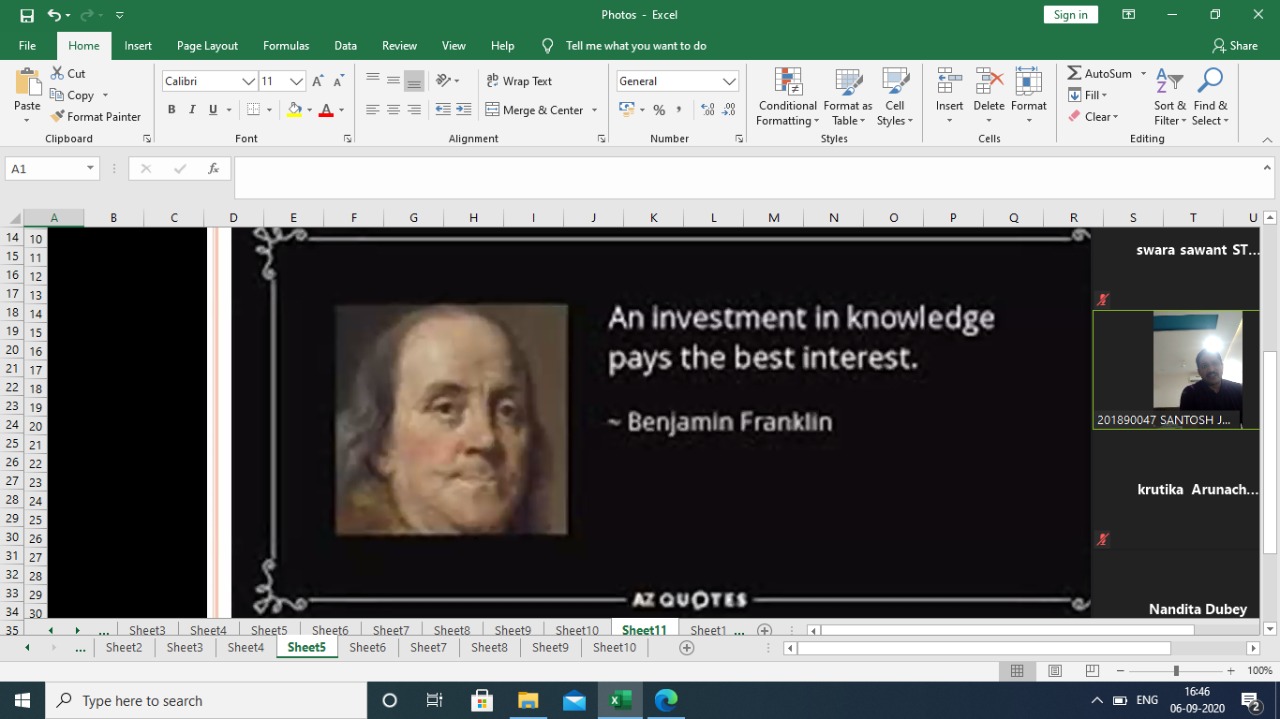Open the Name Box dropdown arrow
The width and height of the screenshot is (1280, 719).
90,169
